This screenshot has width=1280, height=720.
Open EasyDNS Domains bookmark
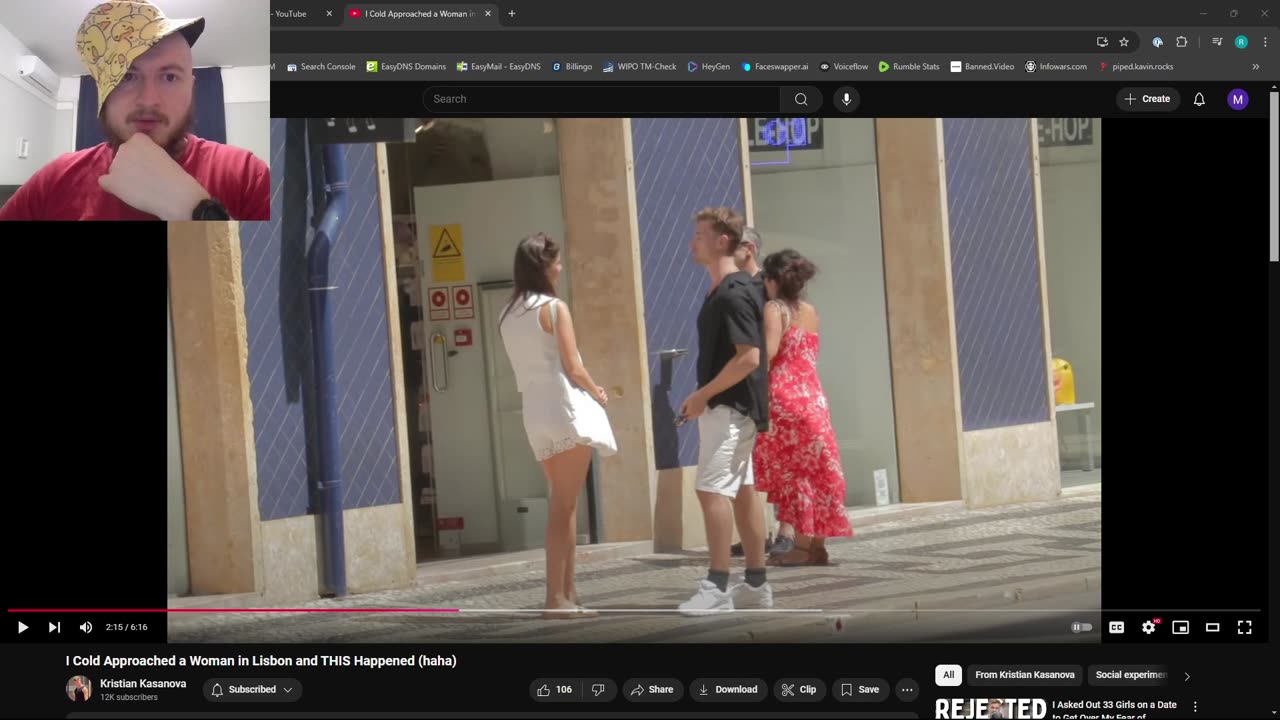(406, 67)
